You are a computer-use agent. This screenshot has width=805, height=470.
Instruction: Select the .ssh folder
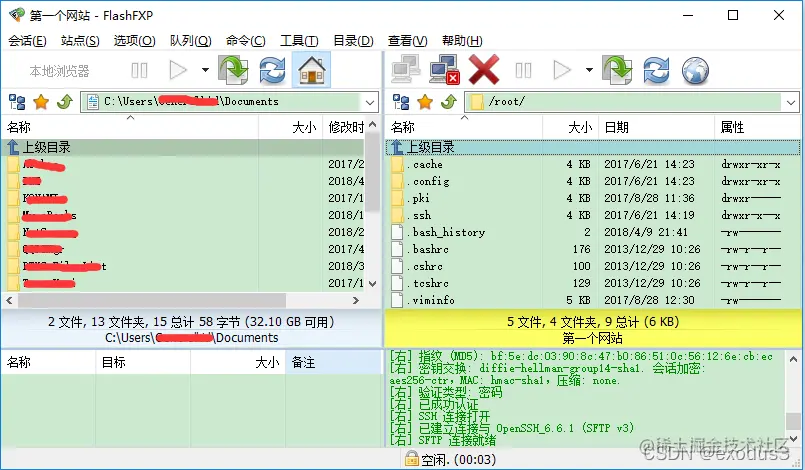click(593, 215)
